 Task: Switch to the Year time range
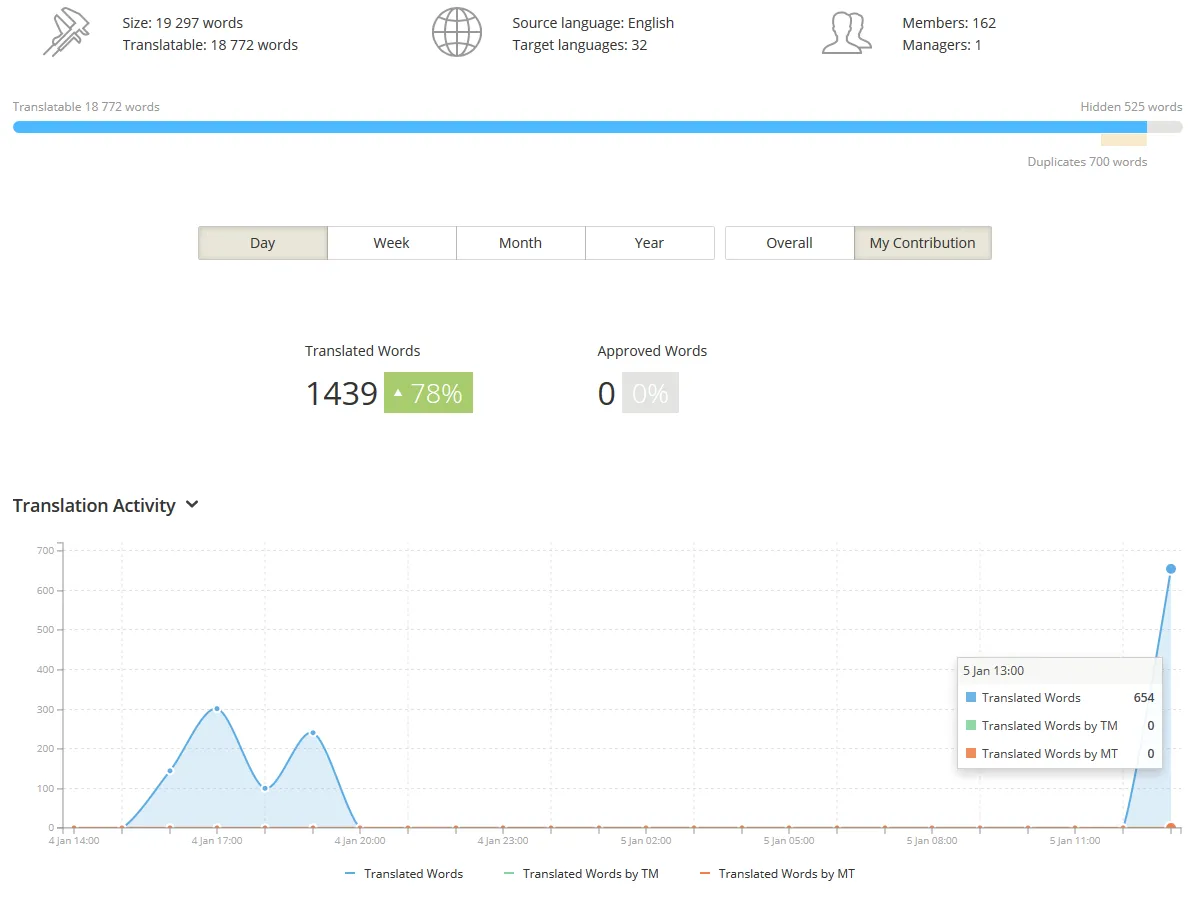(649, 243)
